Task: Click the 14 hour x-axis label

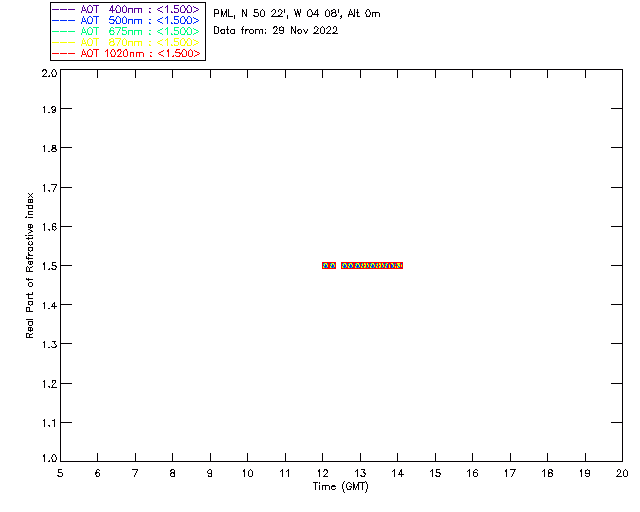Action: click(x=398, y=473)
